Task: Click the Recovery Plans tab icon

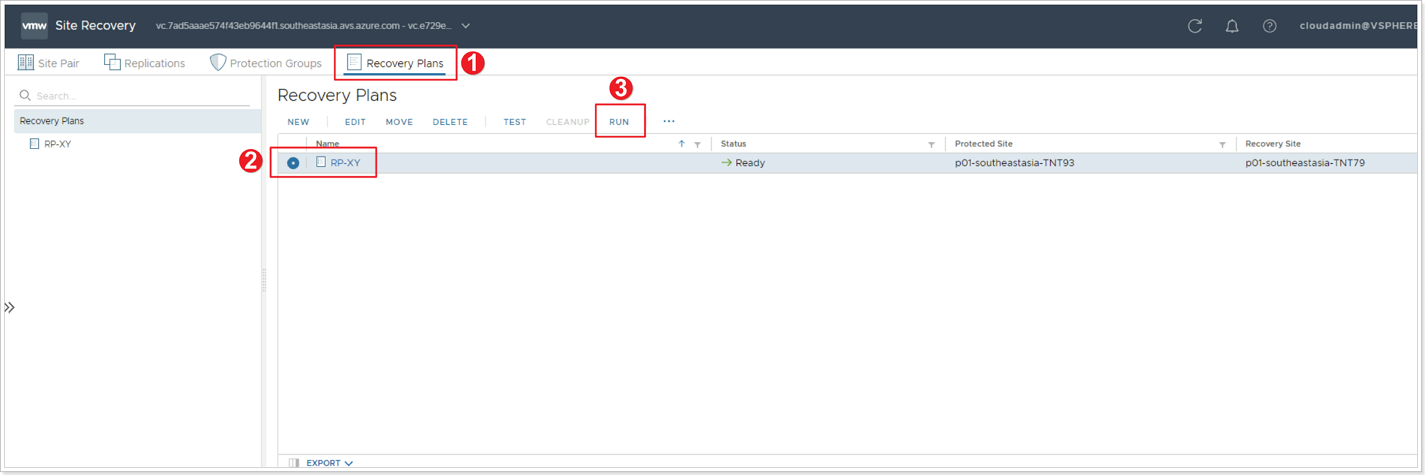Action: point(353,63)
